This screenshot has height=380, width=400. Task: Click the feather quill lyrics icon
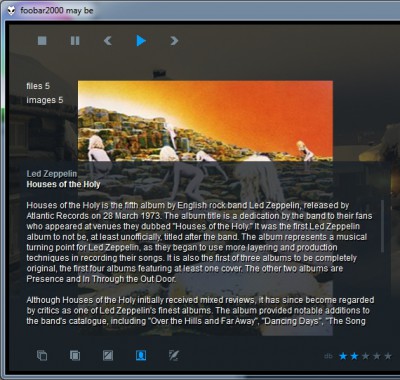(174, 355)
